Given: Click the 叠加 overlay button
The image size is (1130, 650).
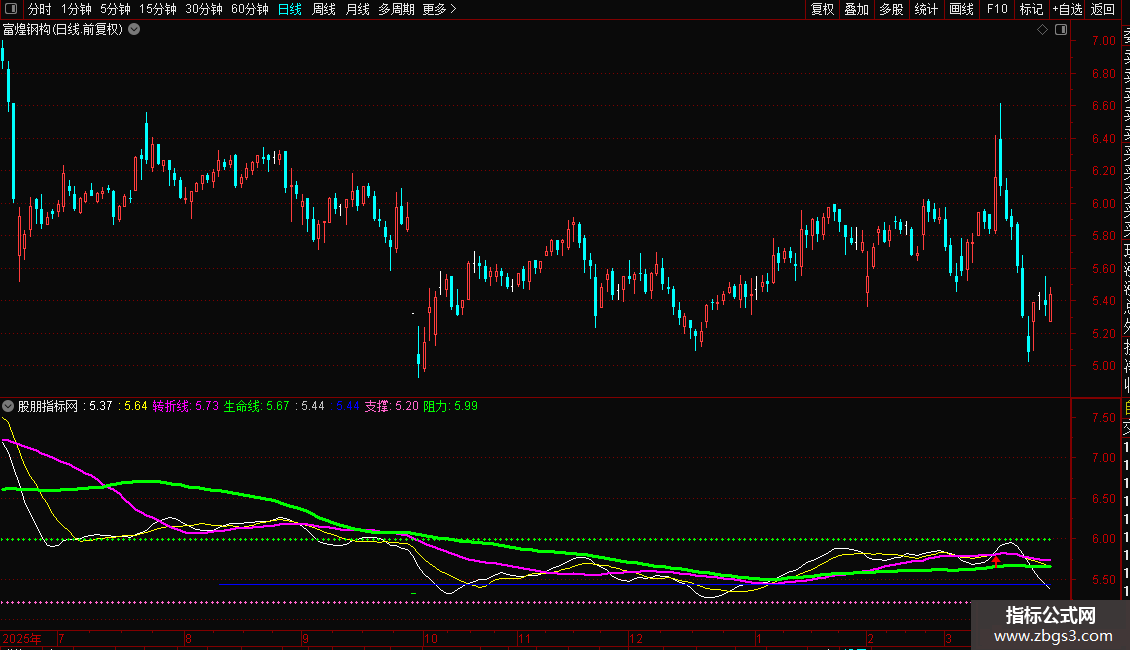Looking at the screenshot, I should [x=857, y=9].
